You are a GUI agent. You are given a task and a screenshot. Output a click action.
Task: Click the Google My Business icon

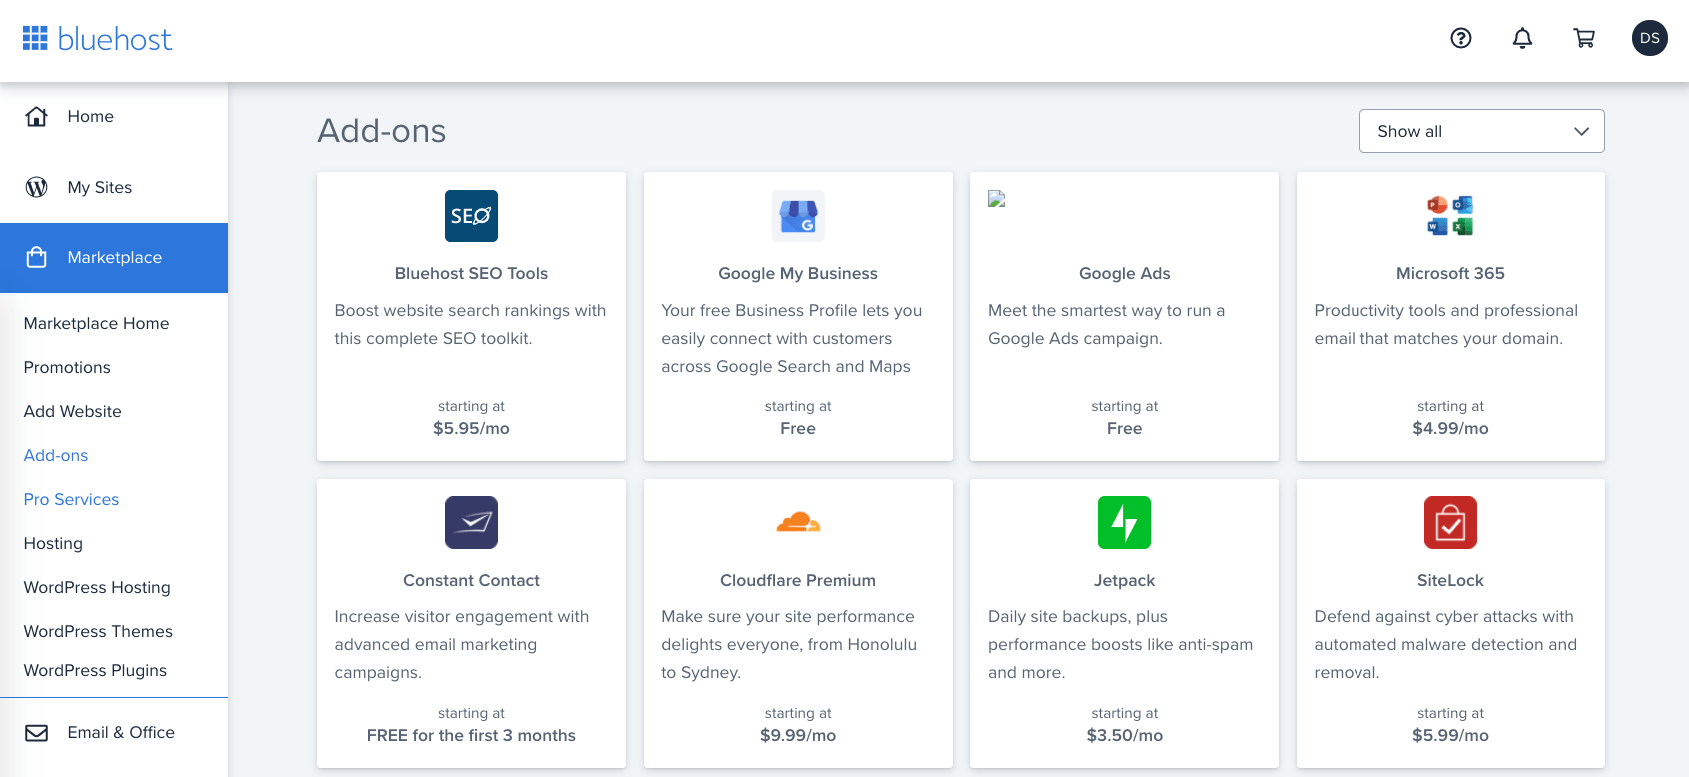click(798, 216)
